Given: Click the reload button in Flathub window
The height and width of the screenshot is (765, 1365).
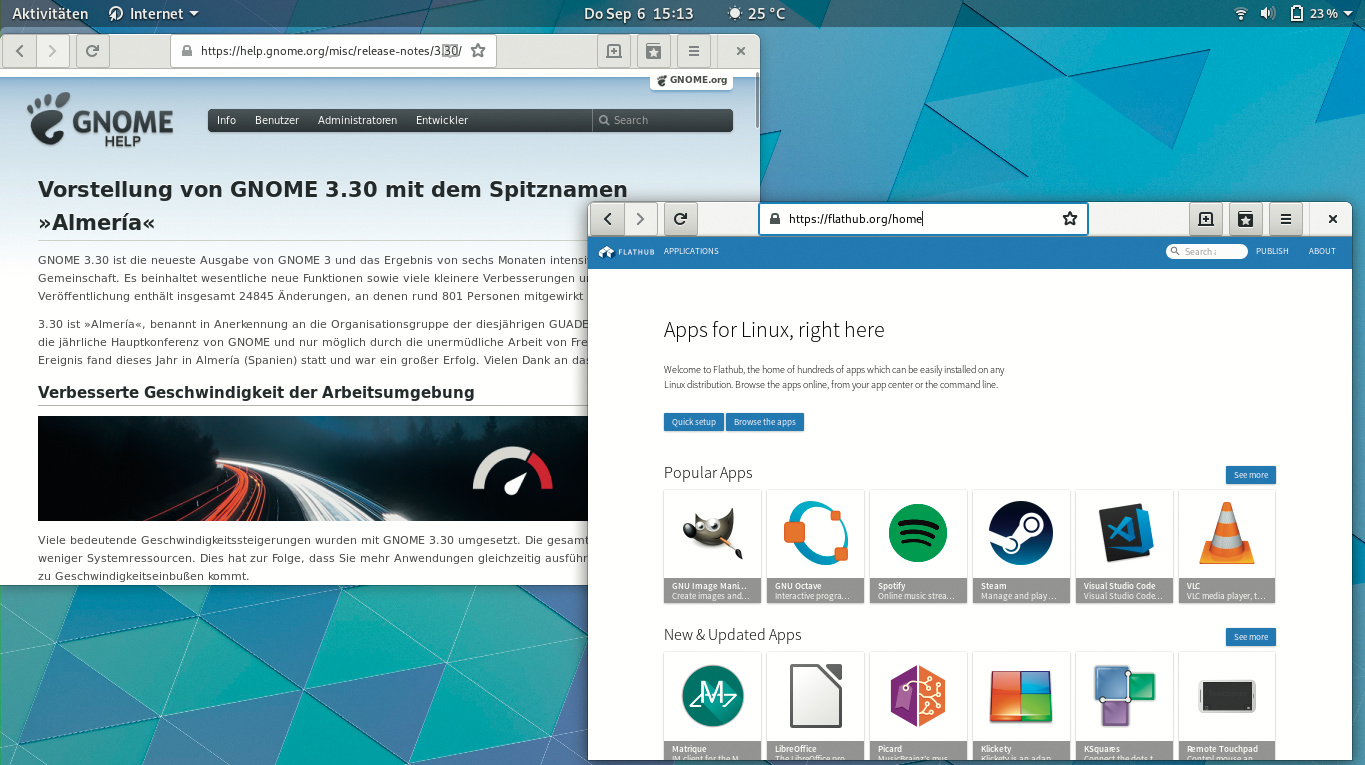Looking at the screenshot, I should point(680,219).
